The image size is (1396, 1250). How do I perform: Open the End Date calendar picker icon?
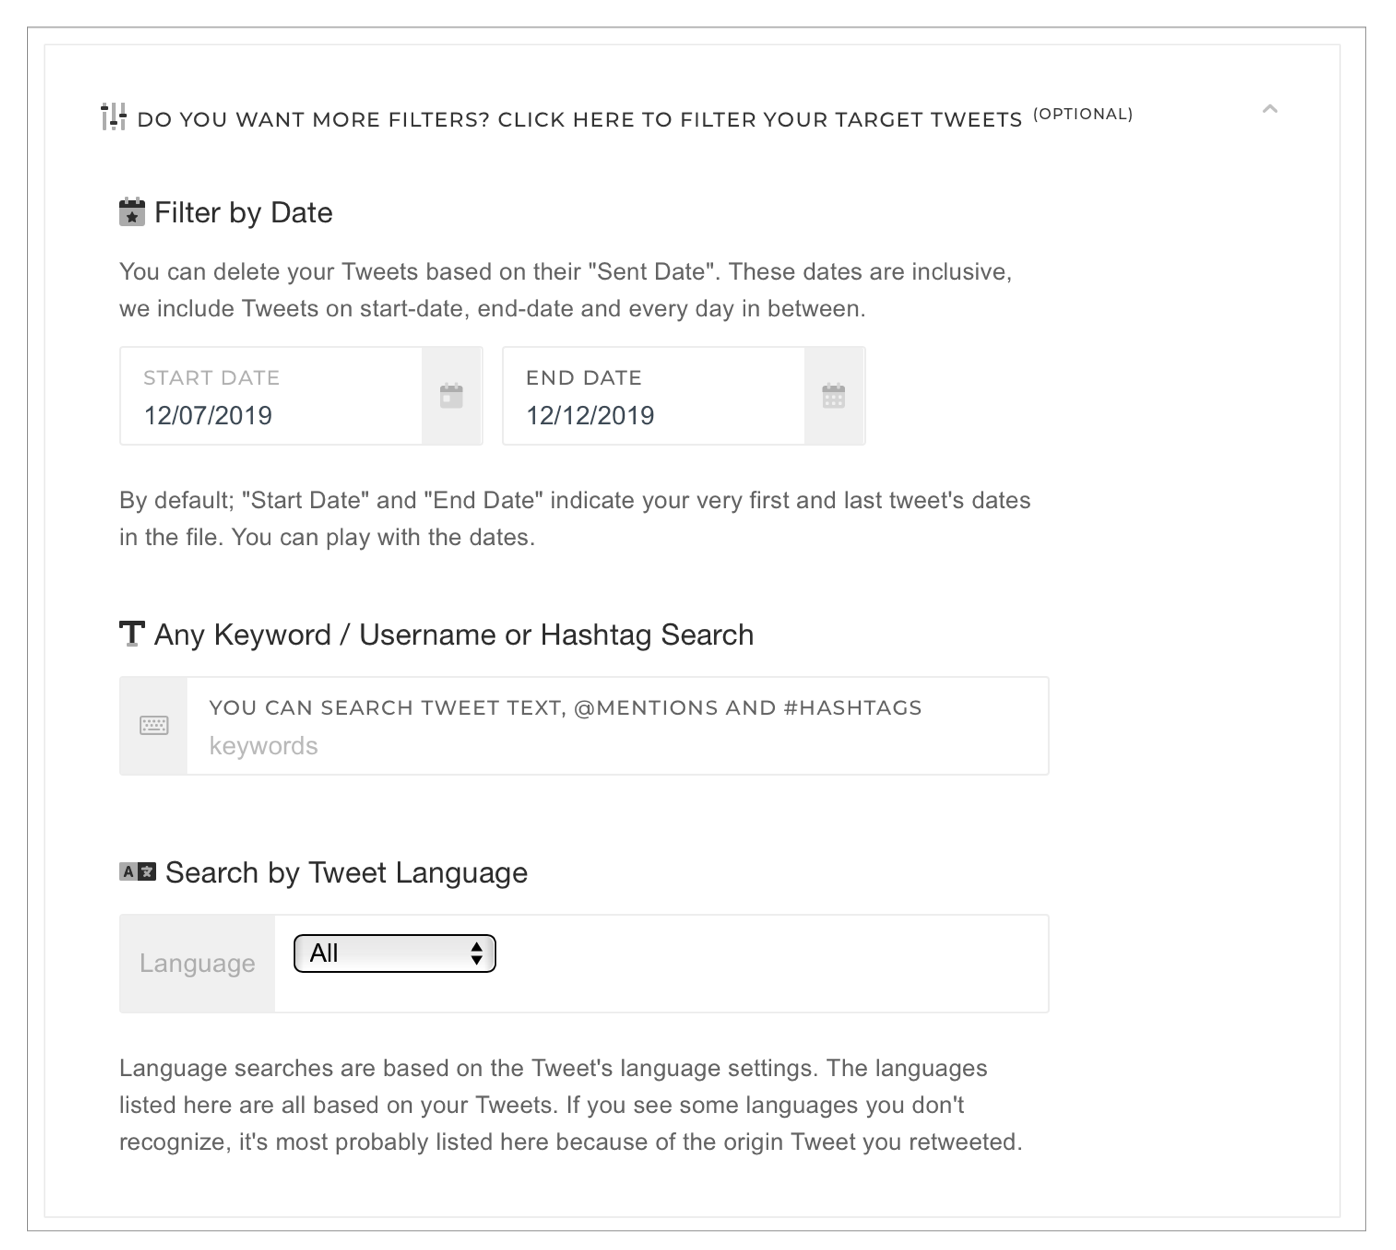pos(834,396)
